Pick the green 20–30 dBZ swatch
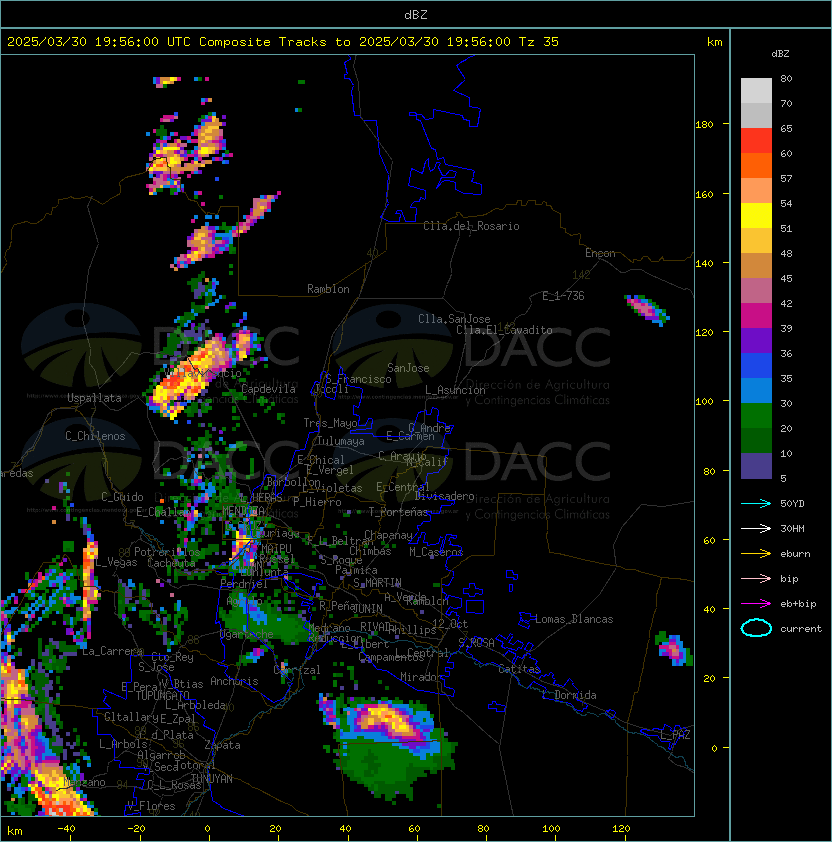Viewport: 832px width, 842px height. [x=756, y=416]
